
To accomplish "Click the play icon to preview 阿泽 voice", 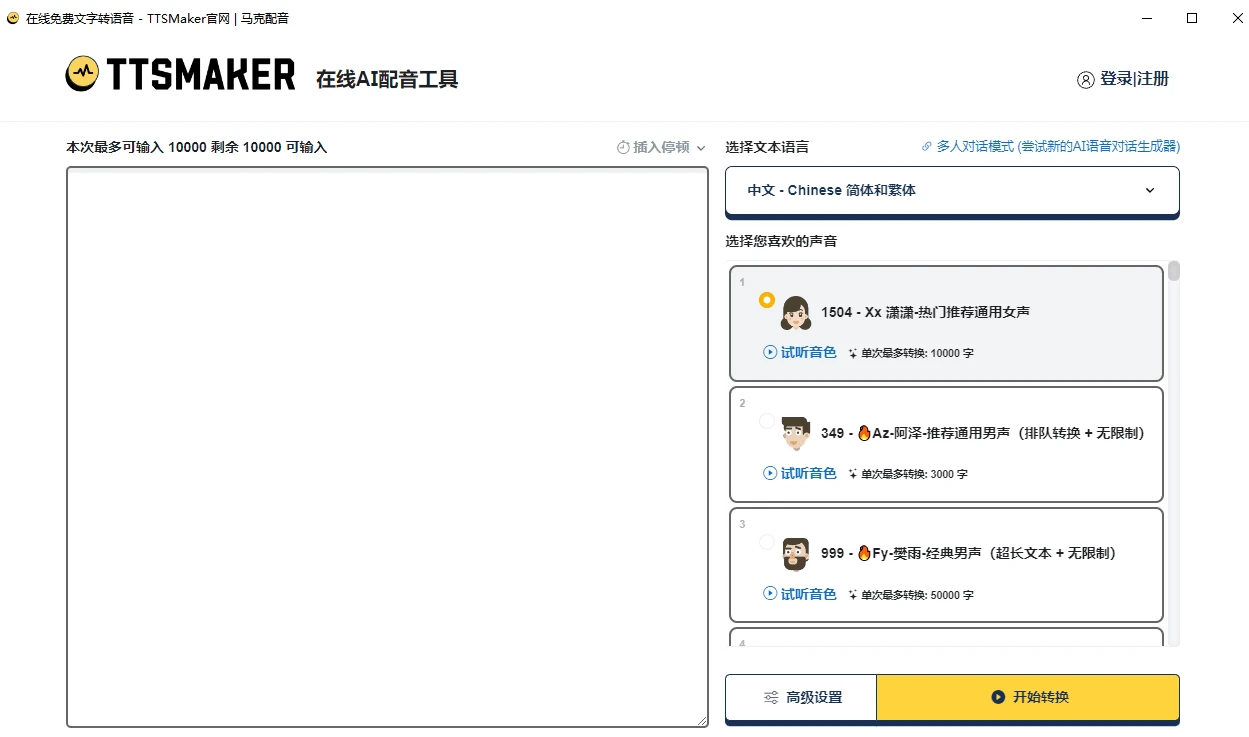I will (768, 473).
